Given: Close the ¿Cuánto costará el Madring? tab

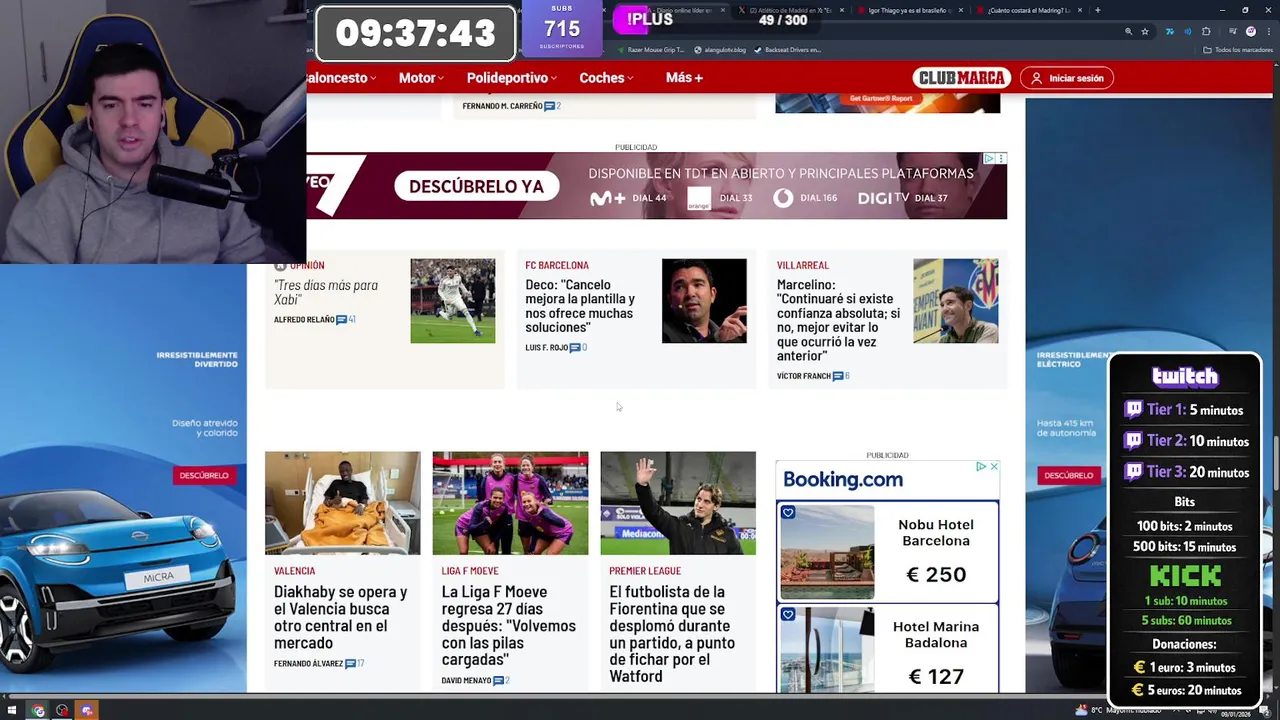Looking at the screenshot, I should (1080, 10).
